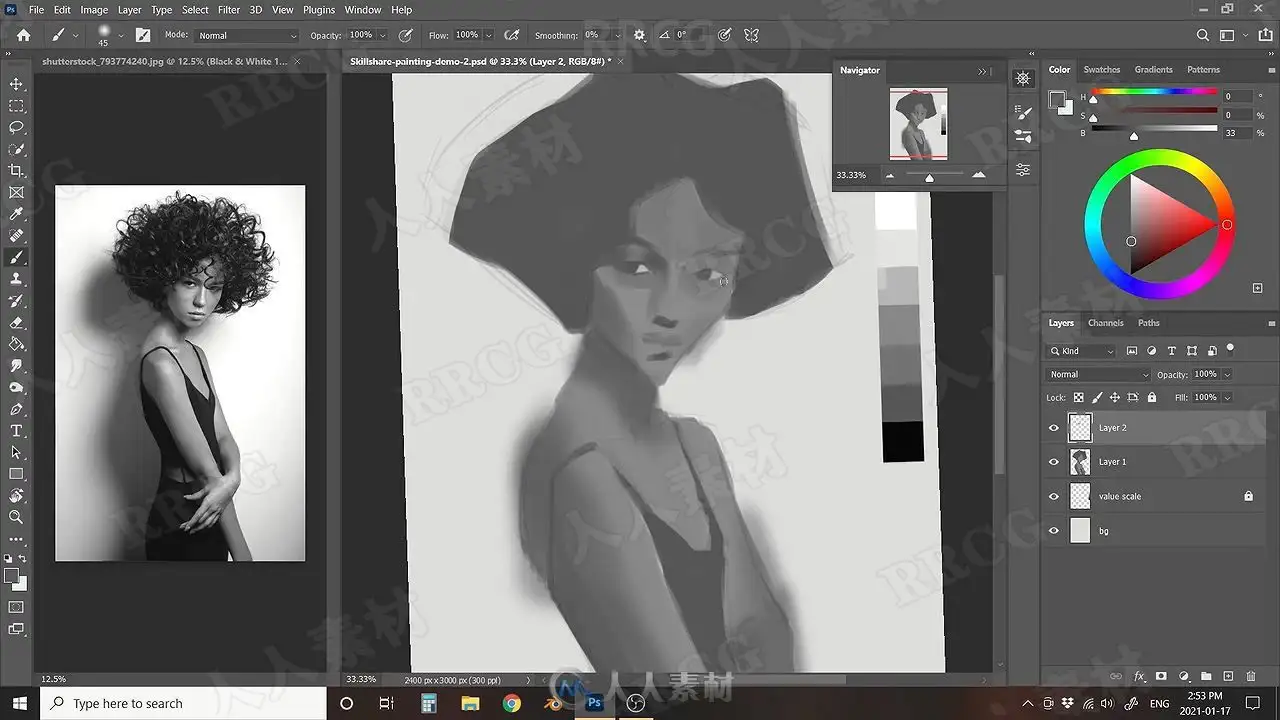1280x720 pixels.
Task: Open the Filter menu
Action: 229,9
